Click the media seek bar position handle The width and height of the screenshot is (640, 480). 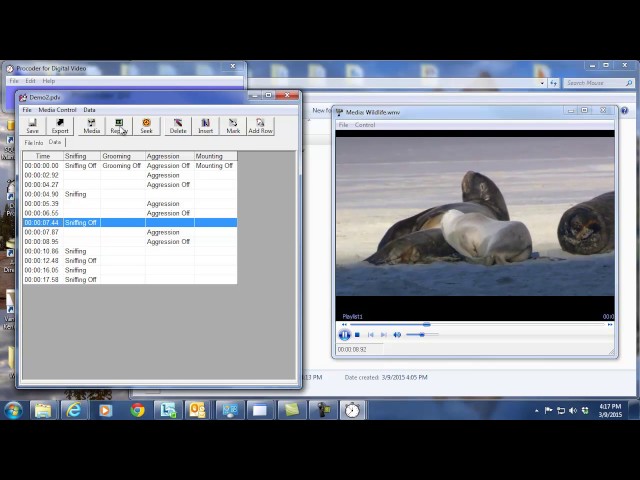point(427,324)
